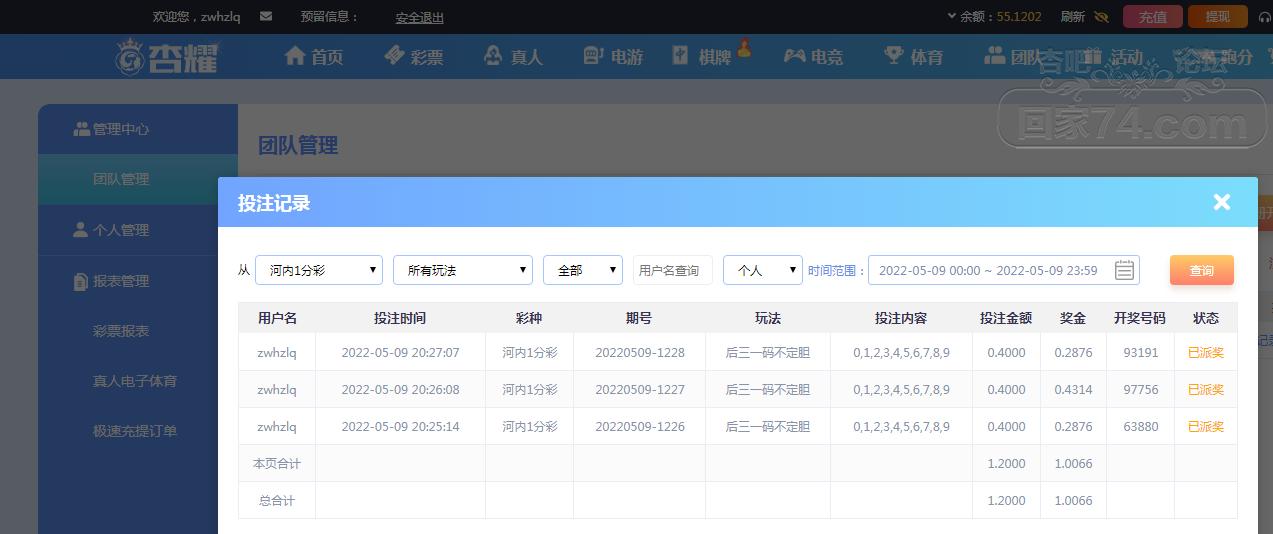This screenshot has width=1273, height=534.
Task: Click the 团队管理 page heading
Action: pyautogui.click(x=298, y=145)
